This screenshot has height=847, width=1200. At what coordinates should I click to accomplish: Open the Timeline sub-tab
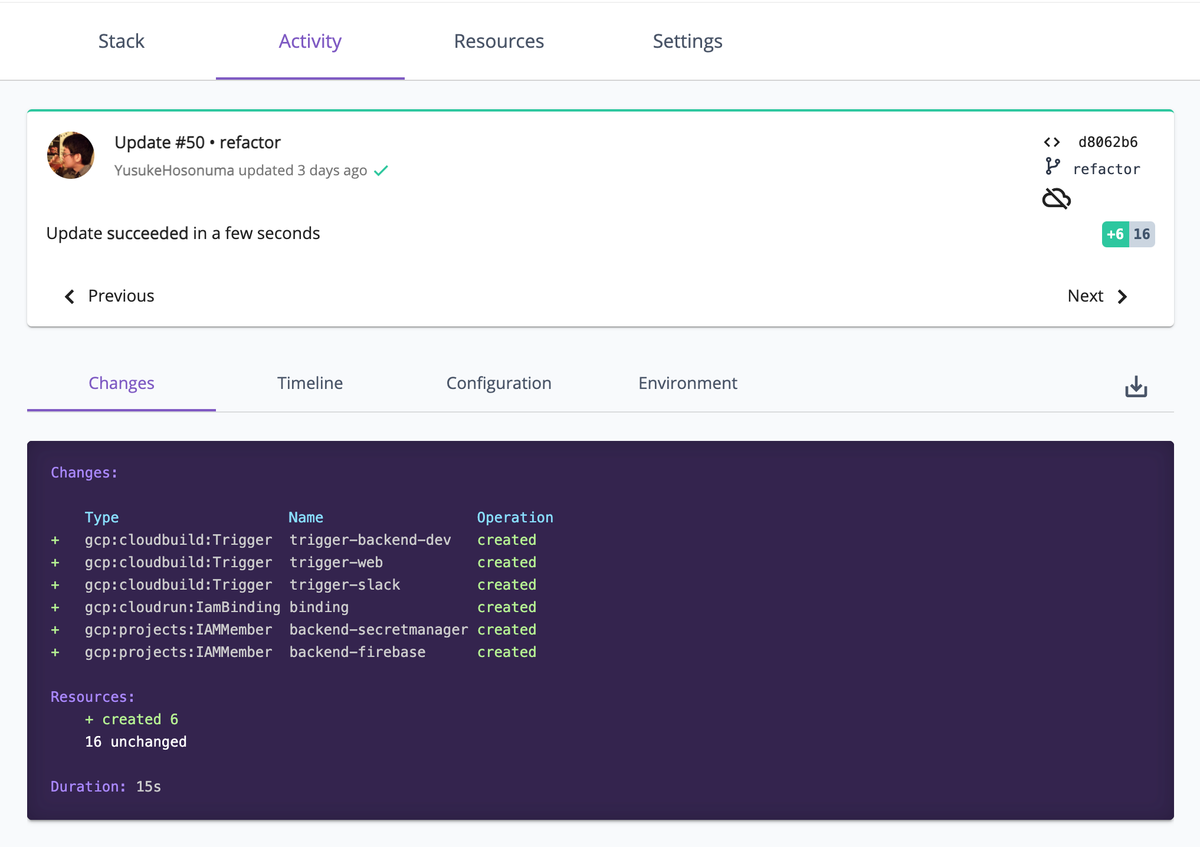(310, 383)
